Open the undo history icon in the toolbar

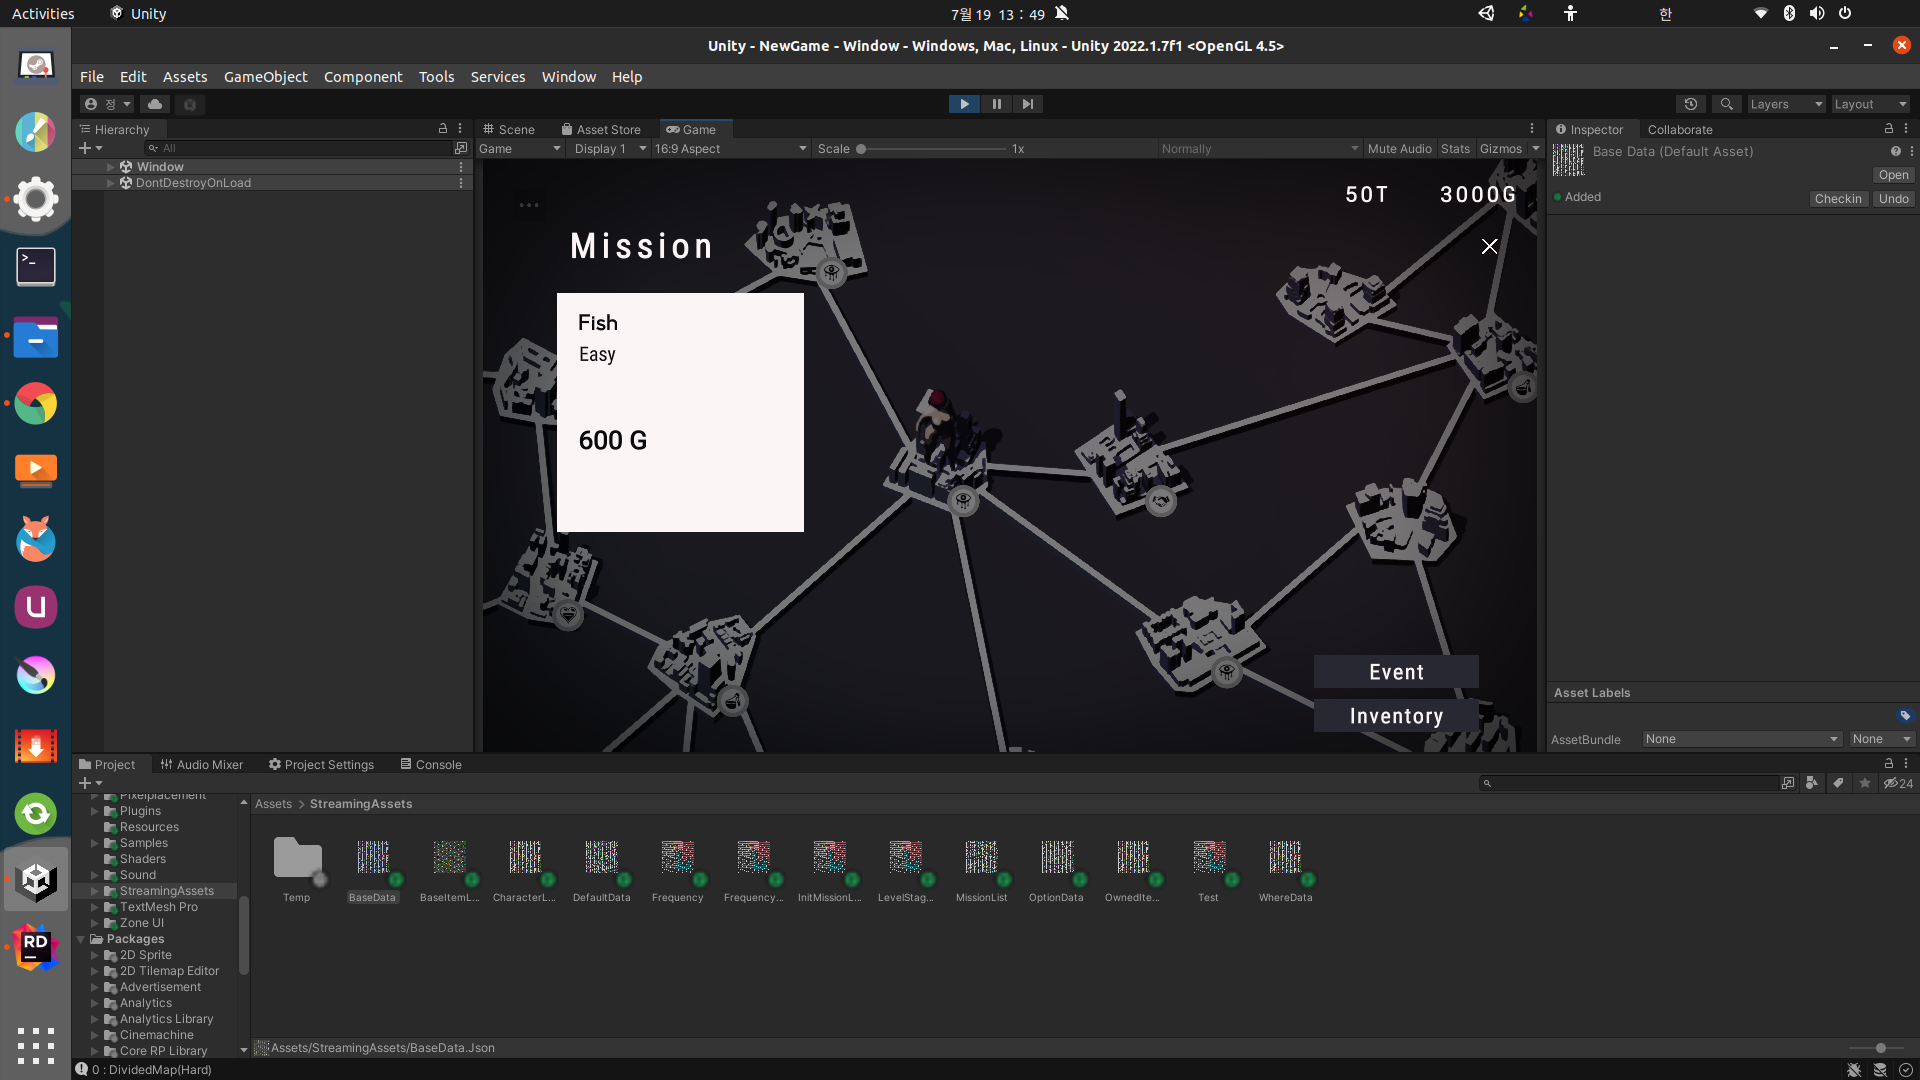(1691, 104)
